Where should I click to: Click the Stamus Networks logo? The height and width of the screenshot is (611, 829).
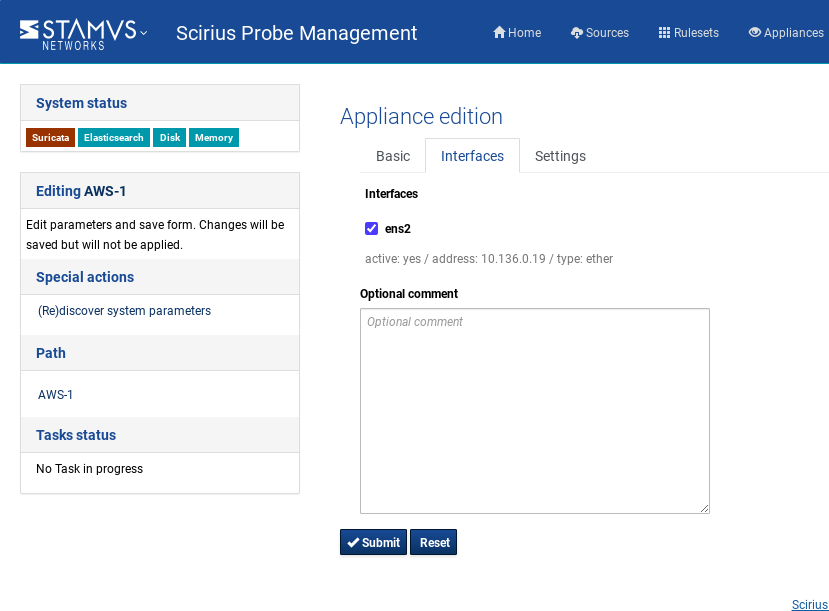[x=78, y=33]
